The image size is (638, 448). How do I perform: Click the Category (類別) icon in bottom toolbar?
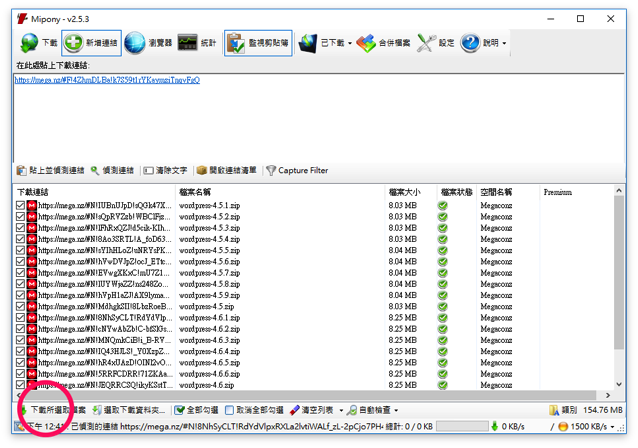554,410
